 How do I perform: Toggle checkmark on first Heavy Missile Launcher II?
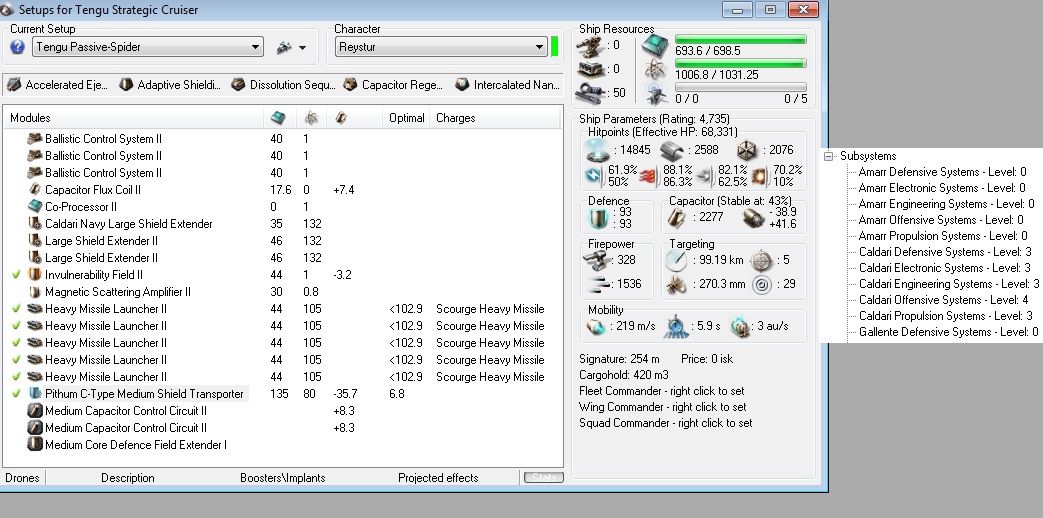click(x=16, y=309)
